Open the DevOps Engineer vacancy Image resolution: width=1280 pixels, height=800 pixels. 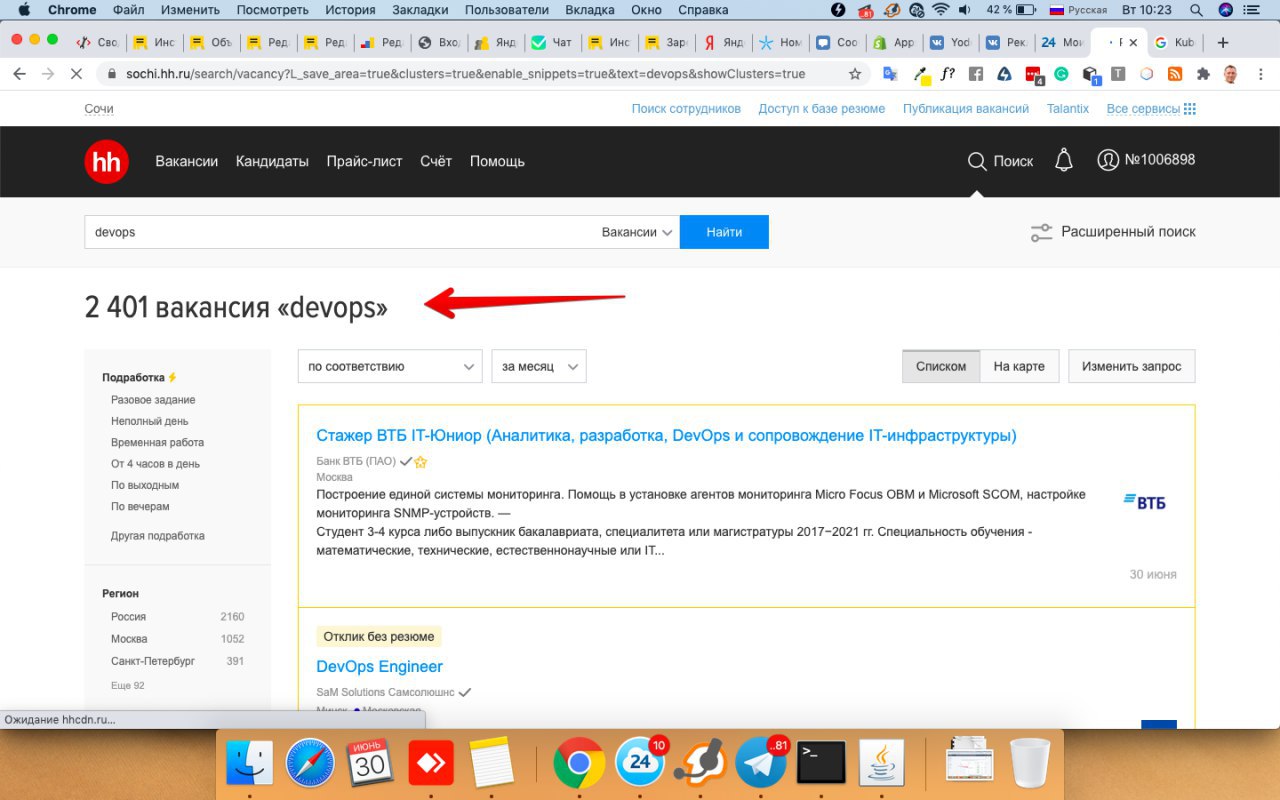point(379,667)
